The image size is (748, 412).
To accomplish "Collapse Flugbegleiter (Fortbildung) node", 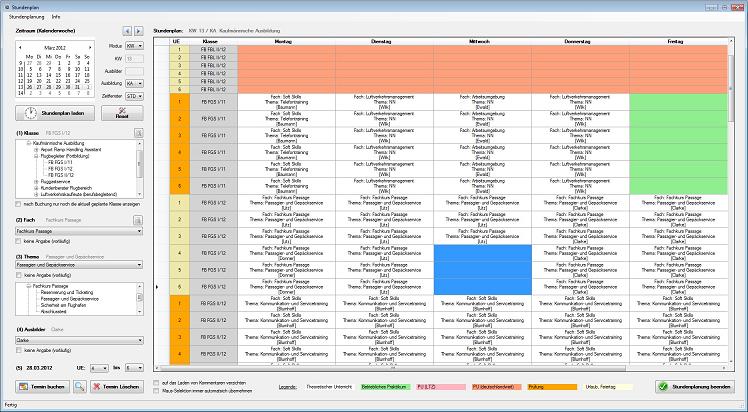I will tap(35, 156).
